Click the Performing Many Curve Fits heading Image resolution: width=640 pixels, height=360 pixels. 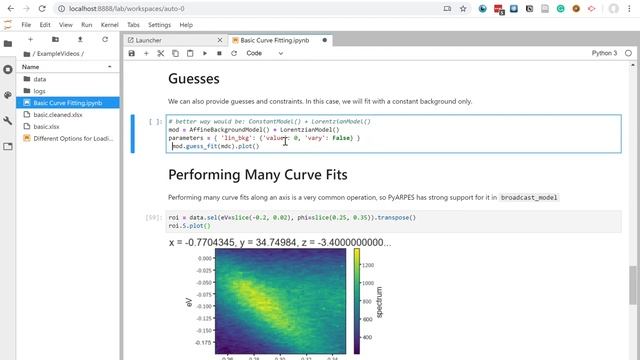pos(258,175)
